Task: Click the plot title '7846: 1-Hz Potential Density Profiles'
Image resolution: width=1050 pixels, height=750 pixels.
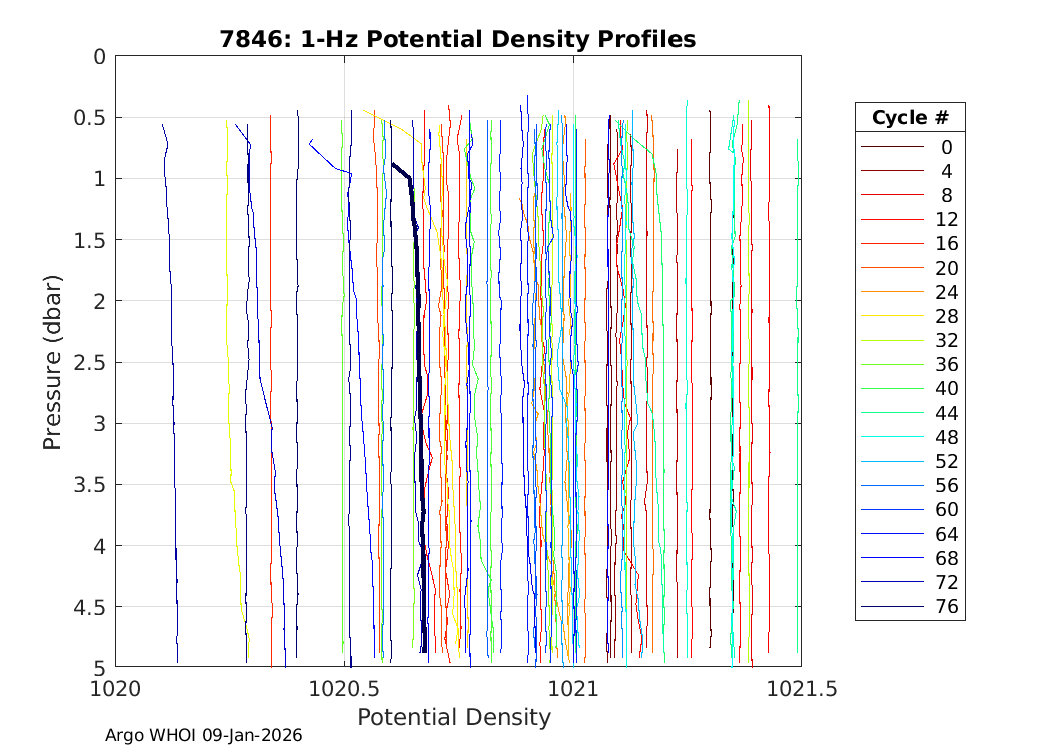Action: [x=457, y=39]
